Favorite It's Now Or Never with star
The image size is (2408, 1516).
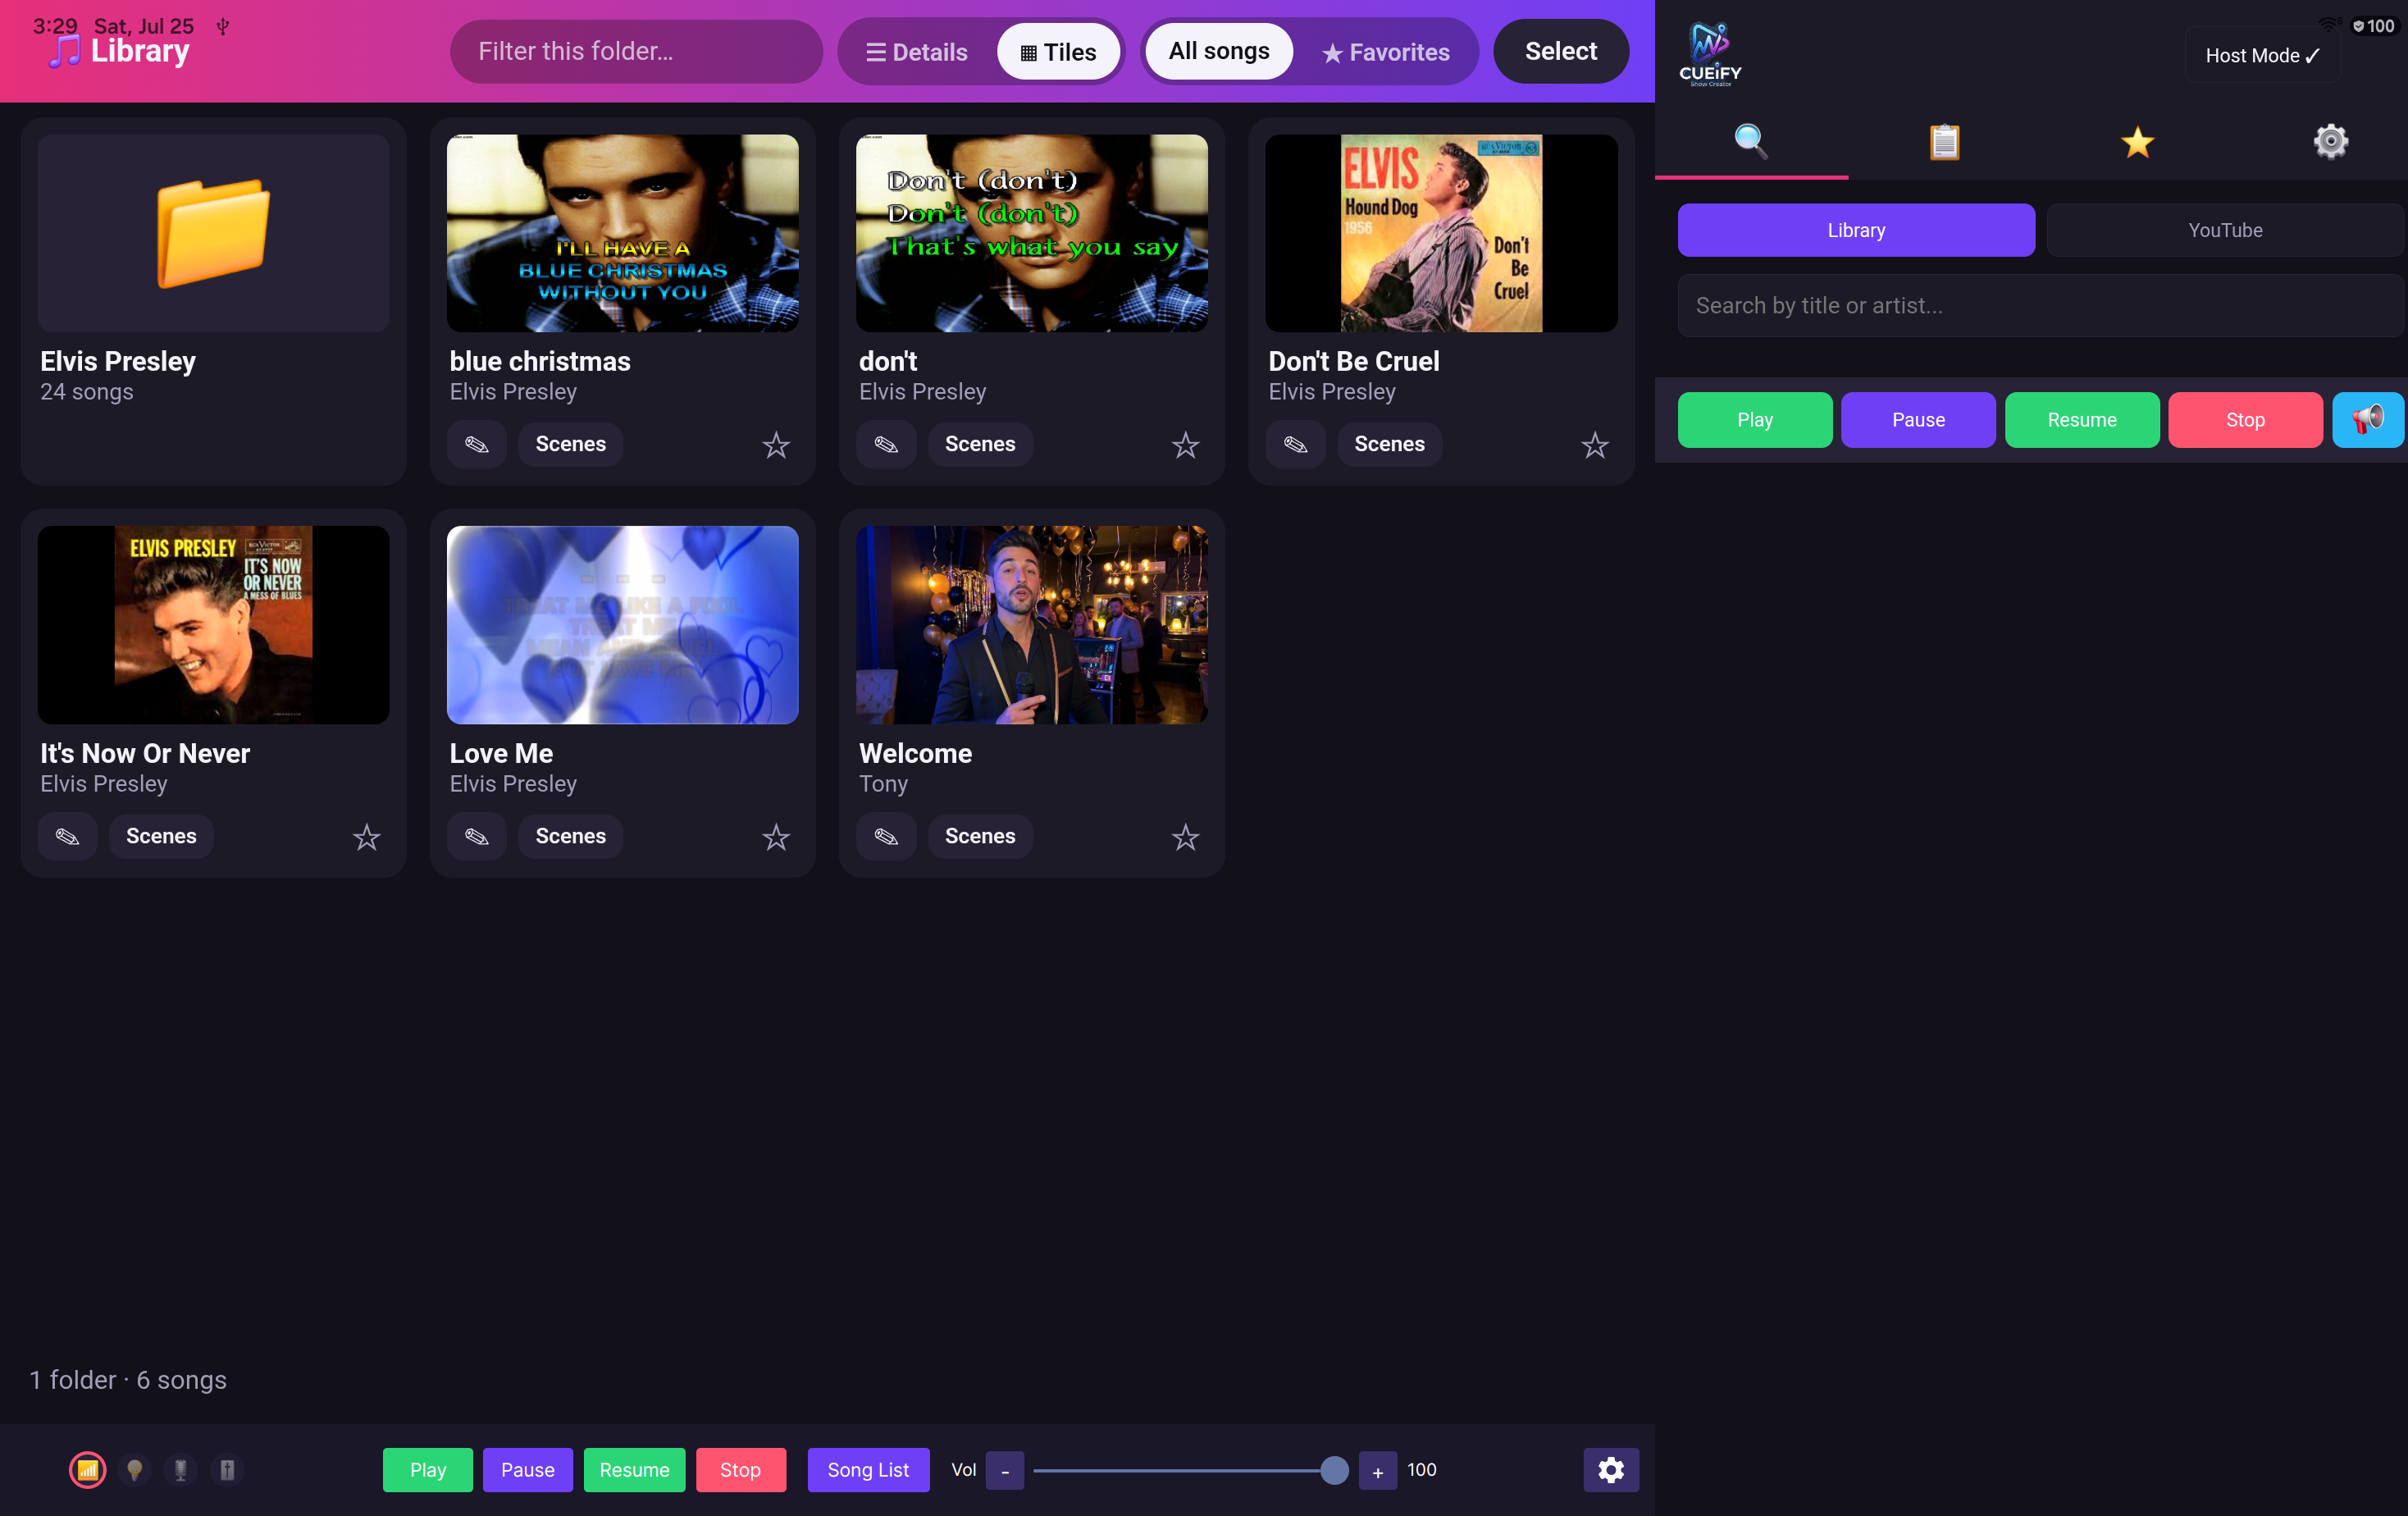[x=367, y=836]
